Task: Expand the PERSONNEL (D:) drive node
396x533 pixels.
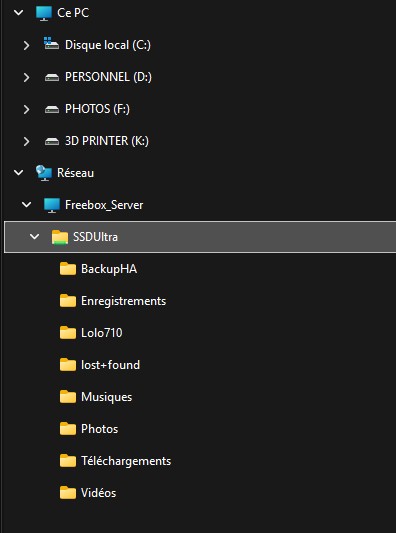Action: coord(26,77)
